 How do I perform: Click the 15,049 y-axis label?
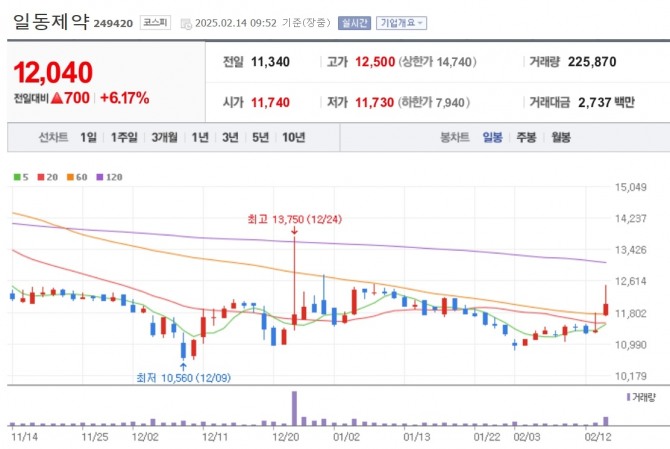(631, 187)
